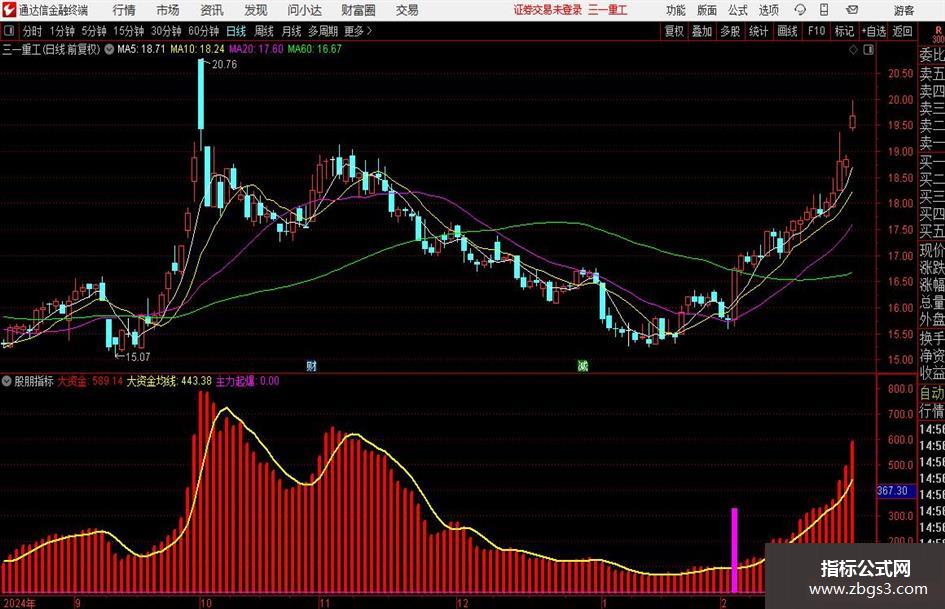Click the 财 marker on the chart
Image resolution: width=945 pixels, height=609 pixels.
(x=311, y=365)
